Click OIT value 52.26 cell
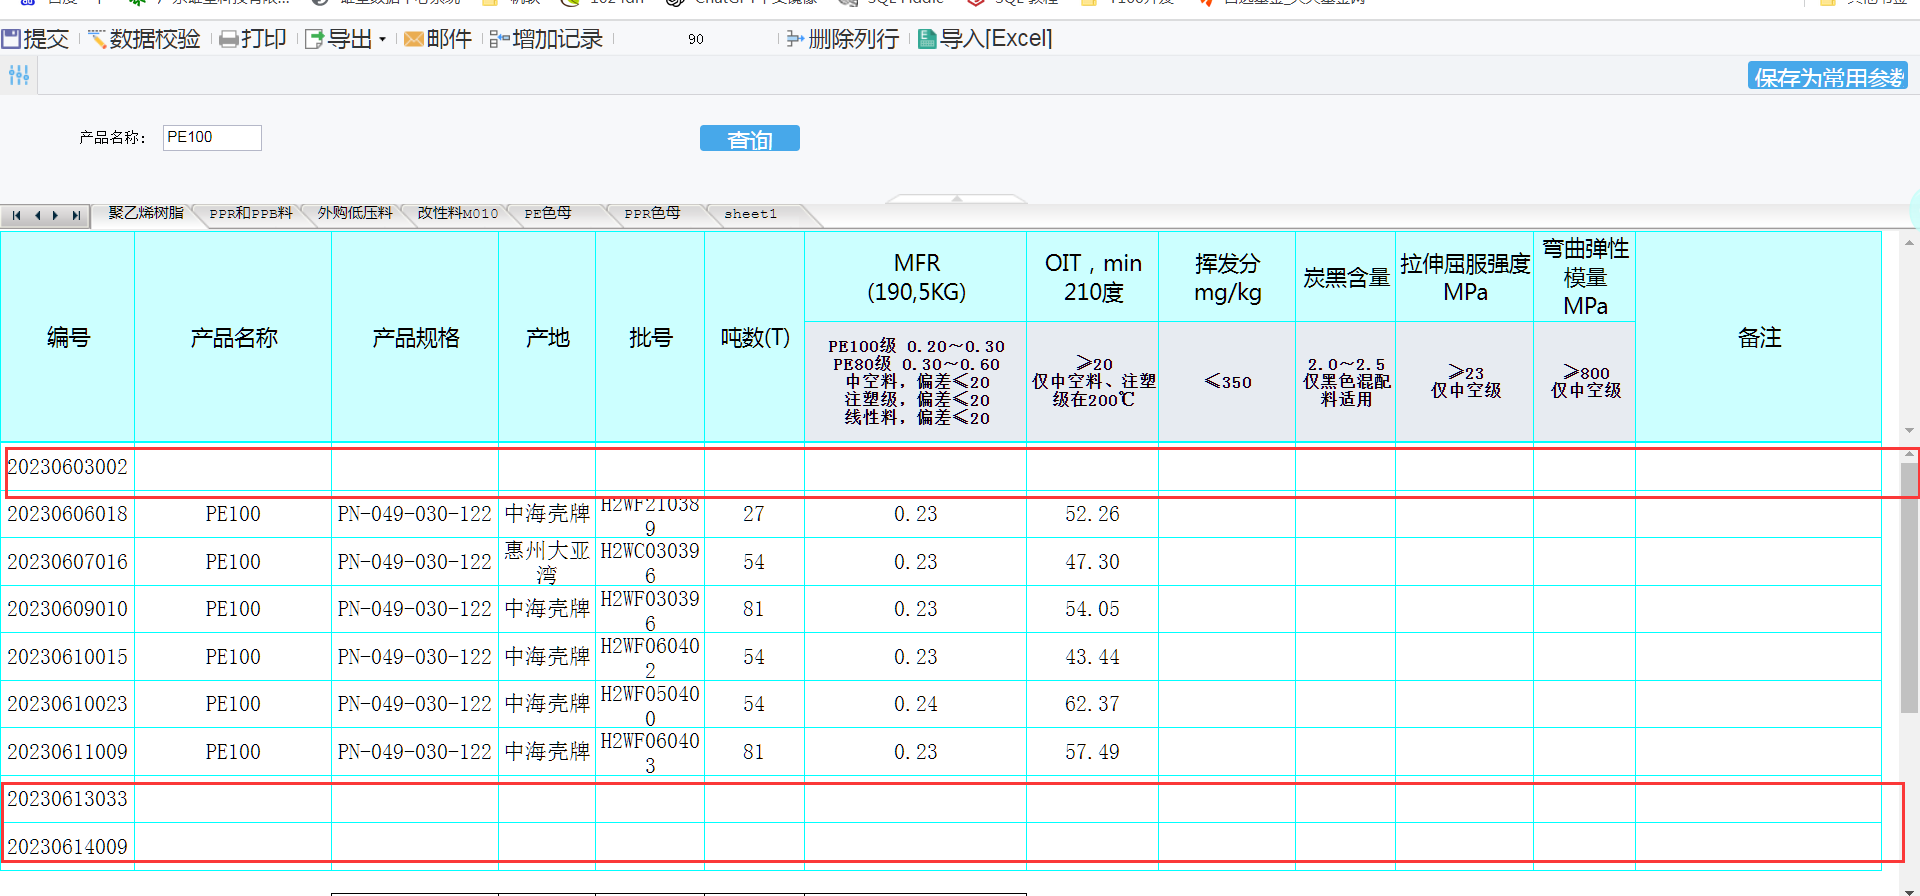 coord(1093,514)
